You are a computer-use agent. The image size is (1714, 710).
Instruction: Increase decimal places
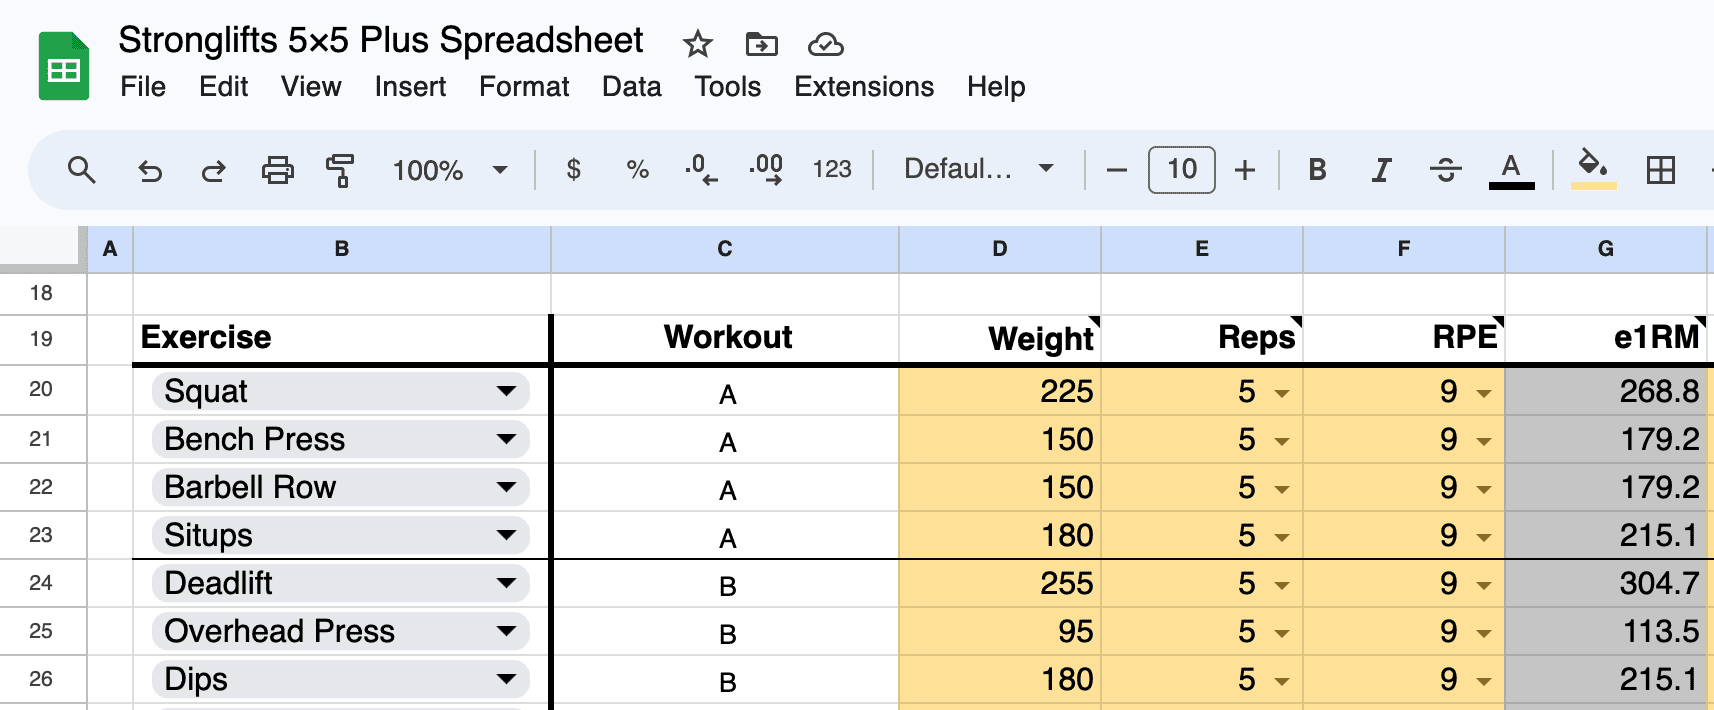pos(766,170)
